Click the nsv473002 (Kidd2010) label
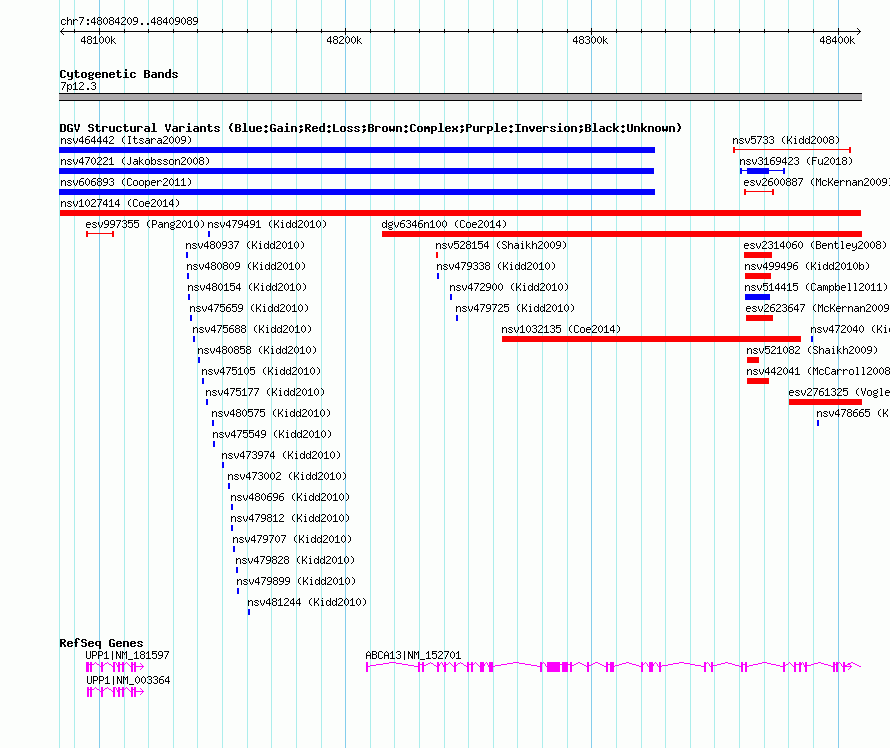Screen dimensions: 890x748 pyautogui.click(x=287, y=476)
